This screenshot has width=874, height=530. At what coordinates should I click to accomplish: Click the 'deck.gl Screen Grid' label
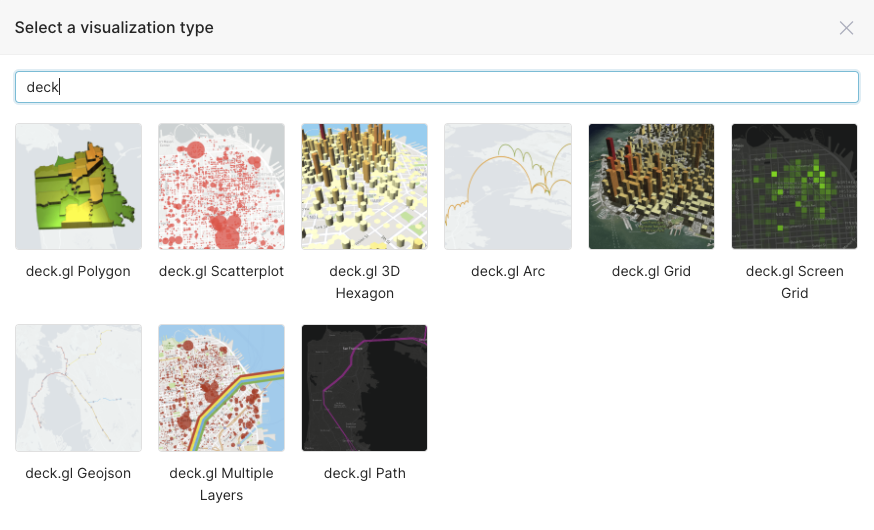coord(794,282)
